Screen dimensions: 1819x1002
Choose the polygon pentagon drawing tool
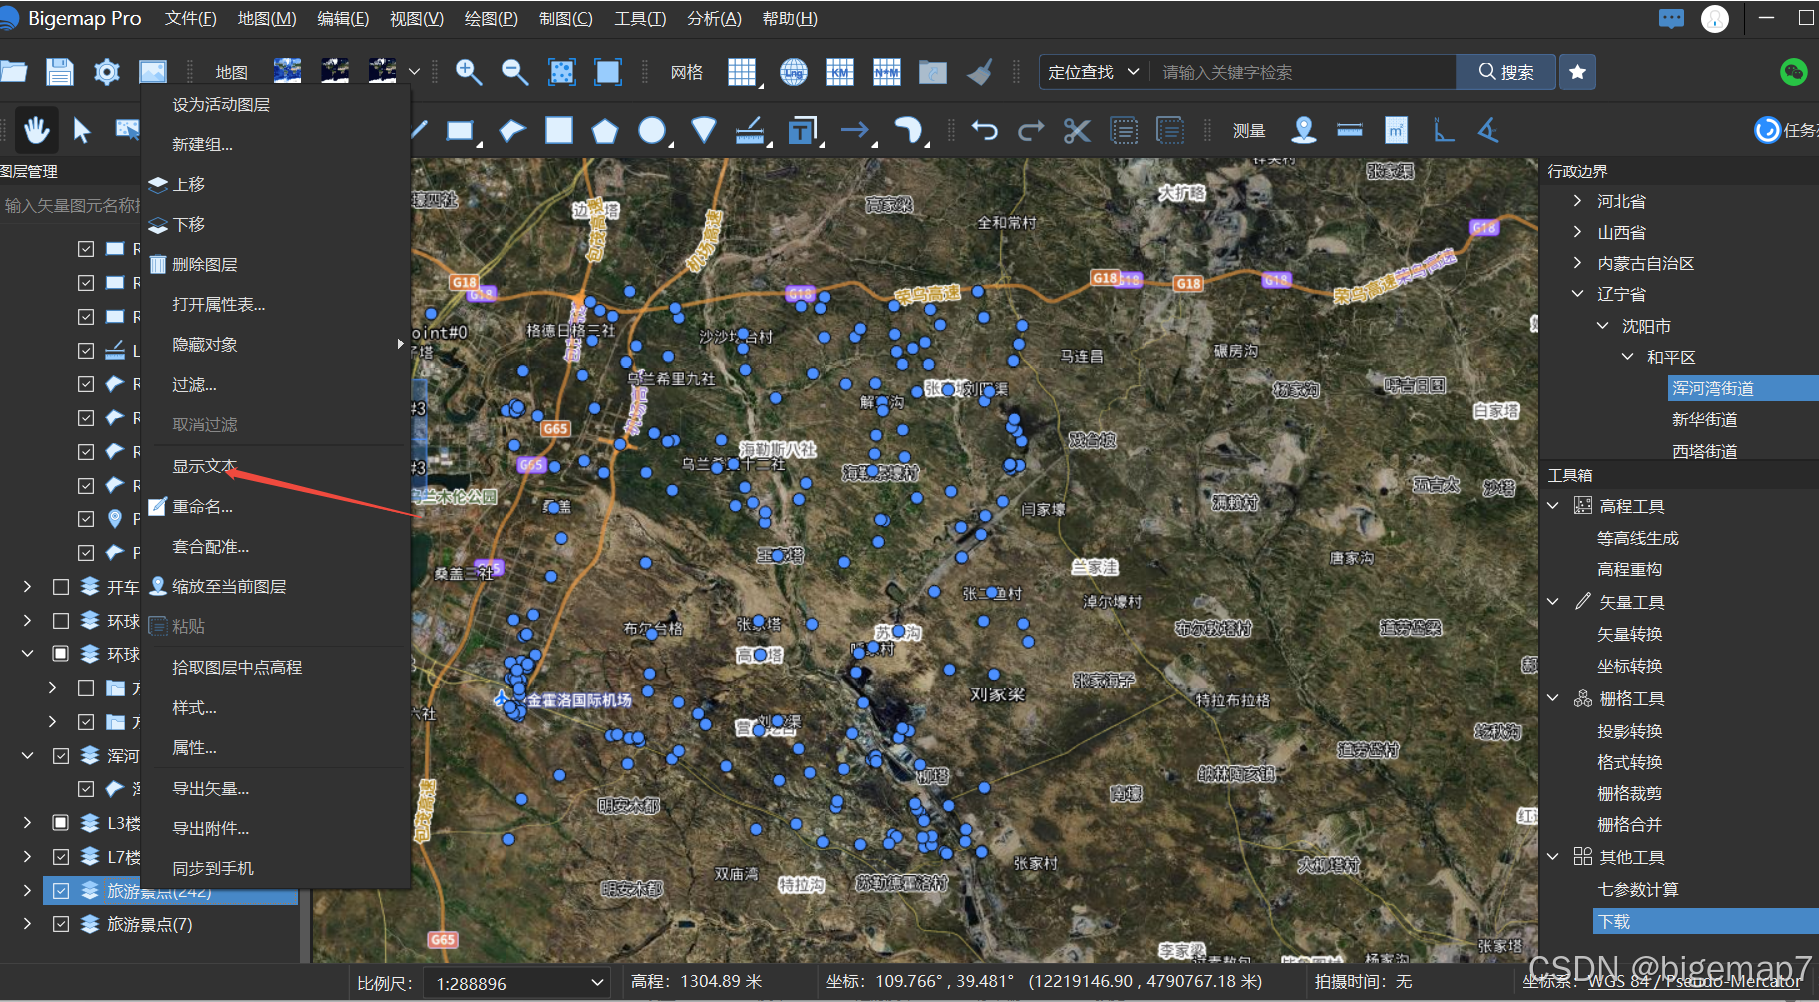(x=605, y=130)
